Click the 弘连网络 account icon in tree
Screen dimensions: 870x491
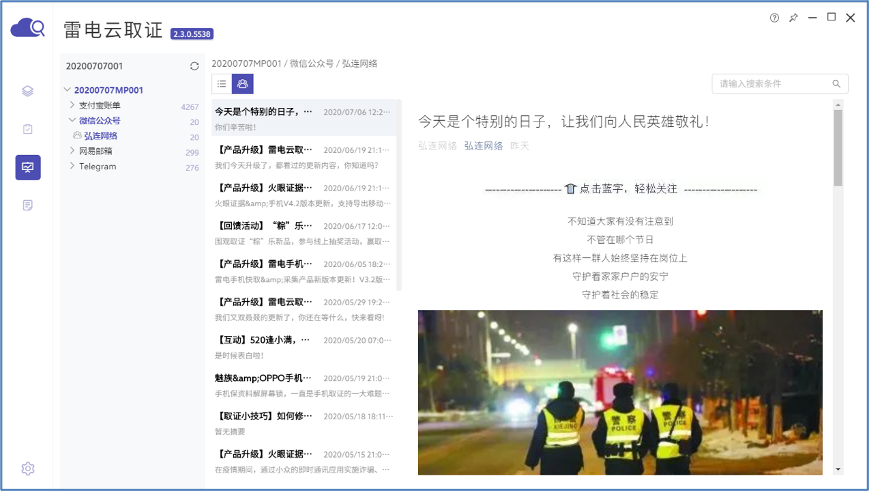[77, 135]
